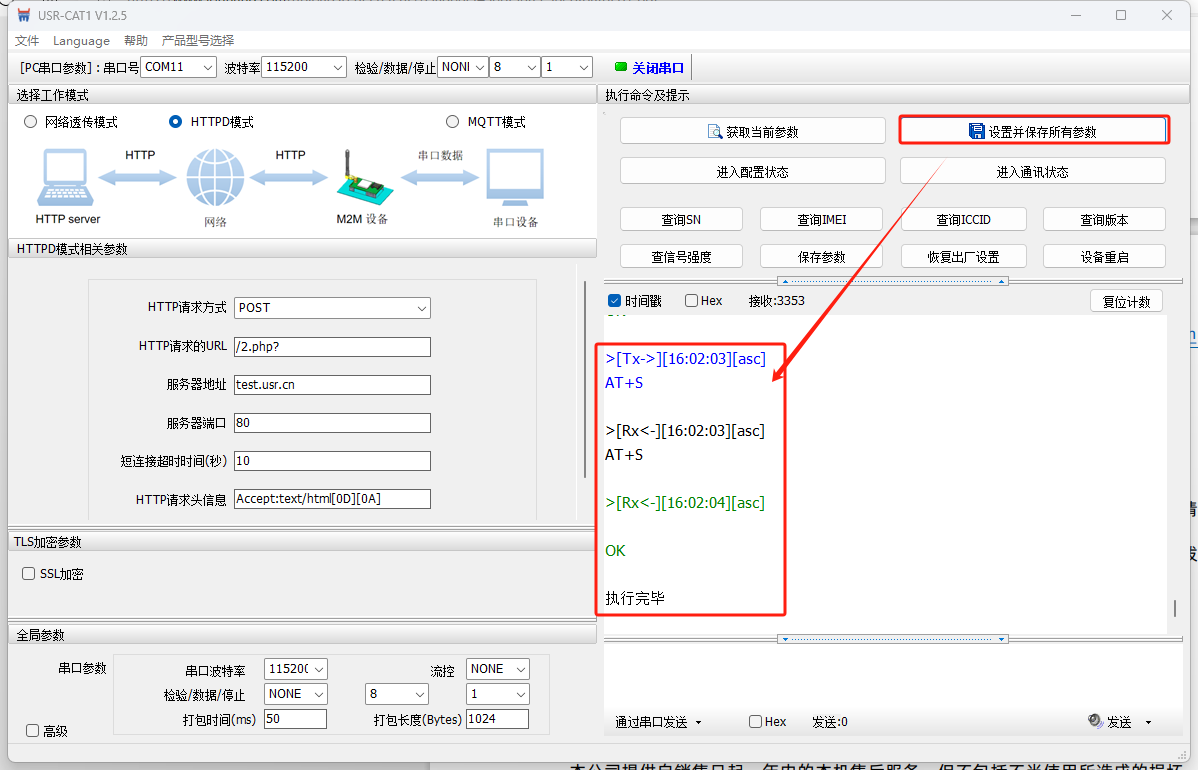Image resolution: width=1198 pixels, height=770 pixels.
Task: Click the 获取当前参数 document search icon
Action: click(x=714, y=132)
